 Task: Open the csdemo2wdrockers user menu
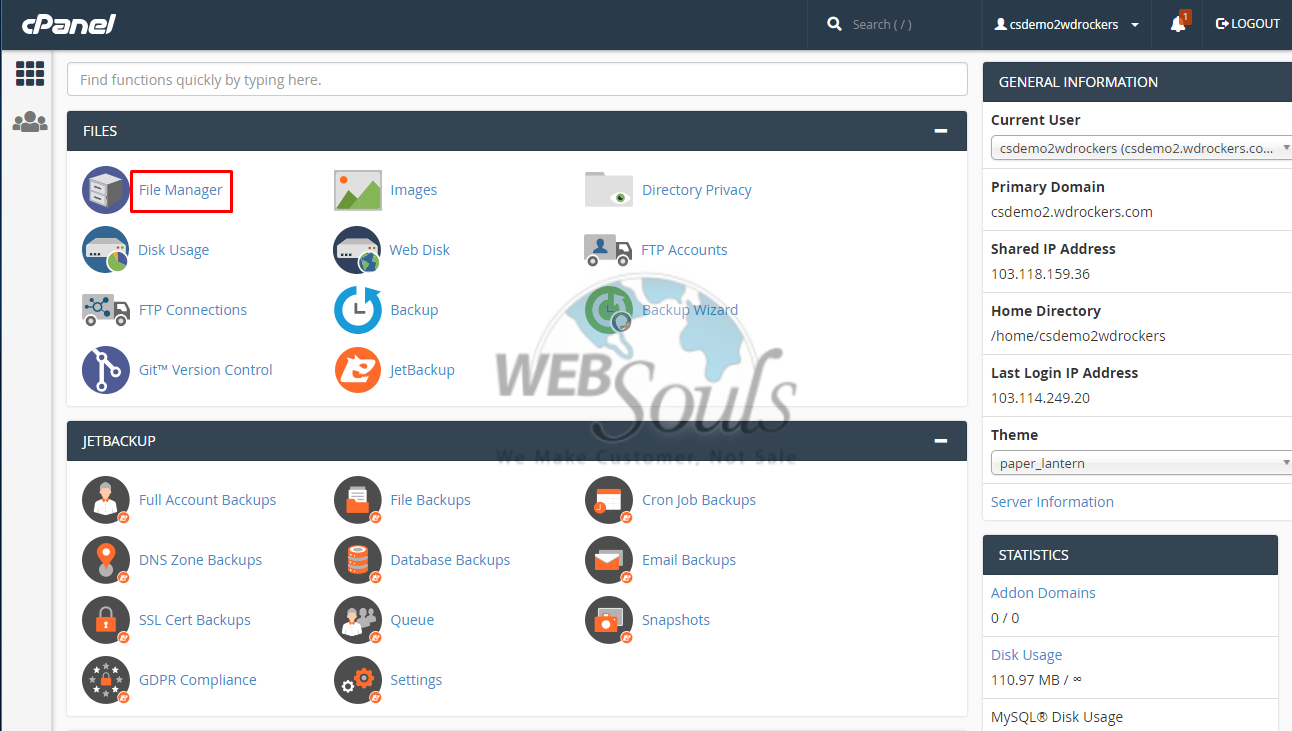pyautogui.click(x=1066, y=24)
